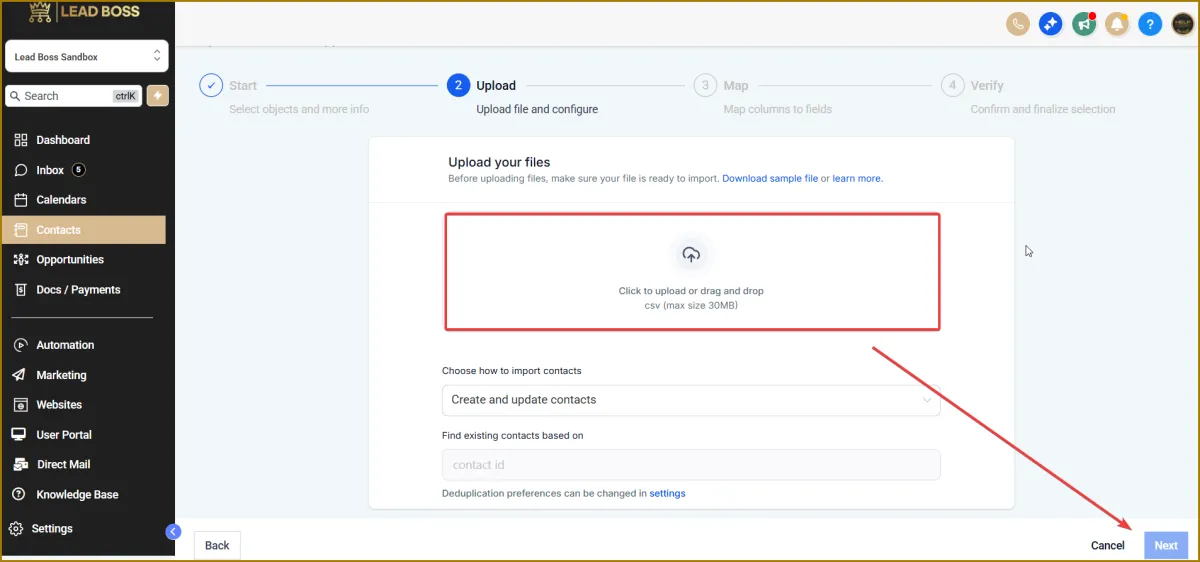Click the lightning quick actions button

pos(157,95)
